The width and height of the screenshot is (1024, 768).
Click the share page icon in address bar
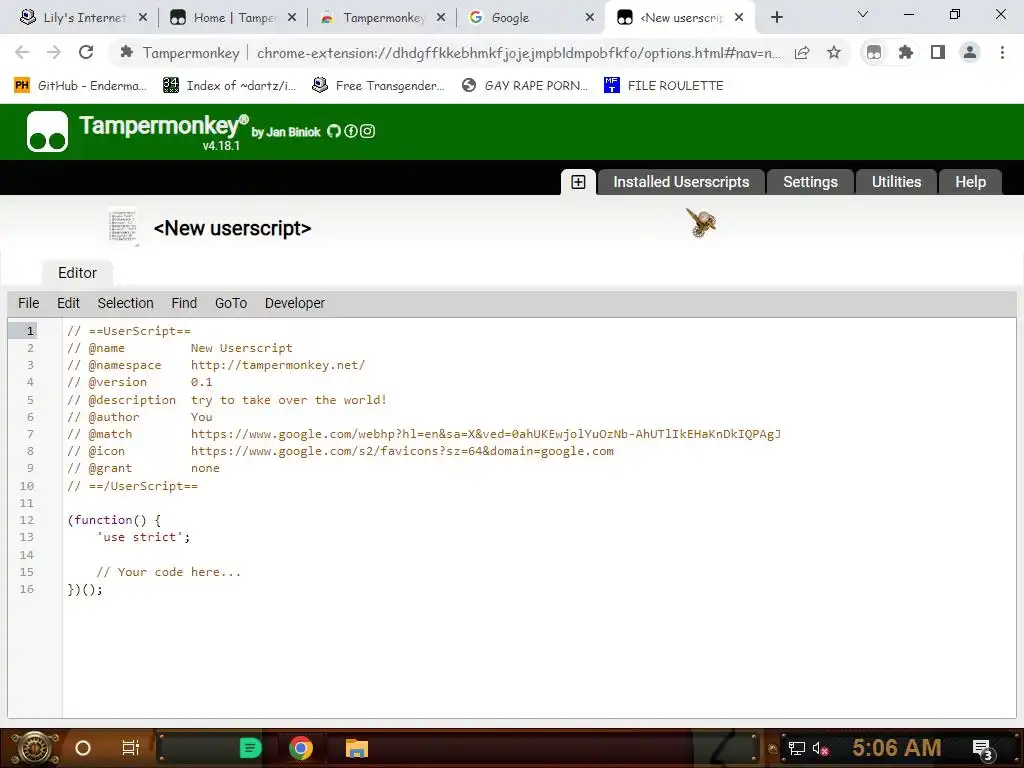coord(802,52)
